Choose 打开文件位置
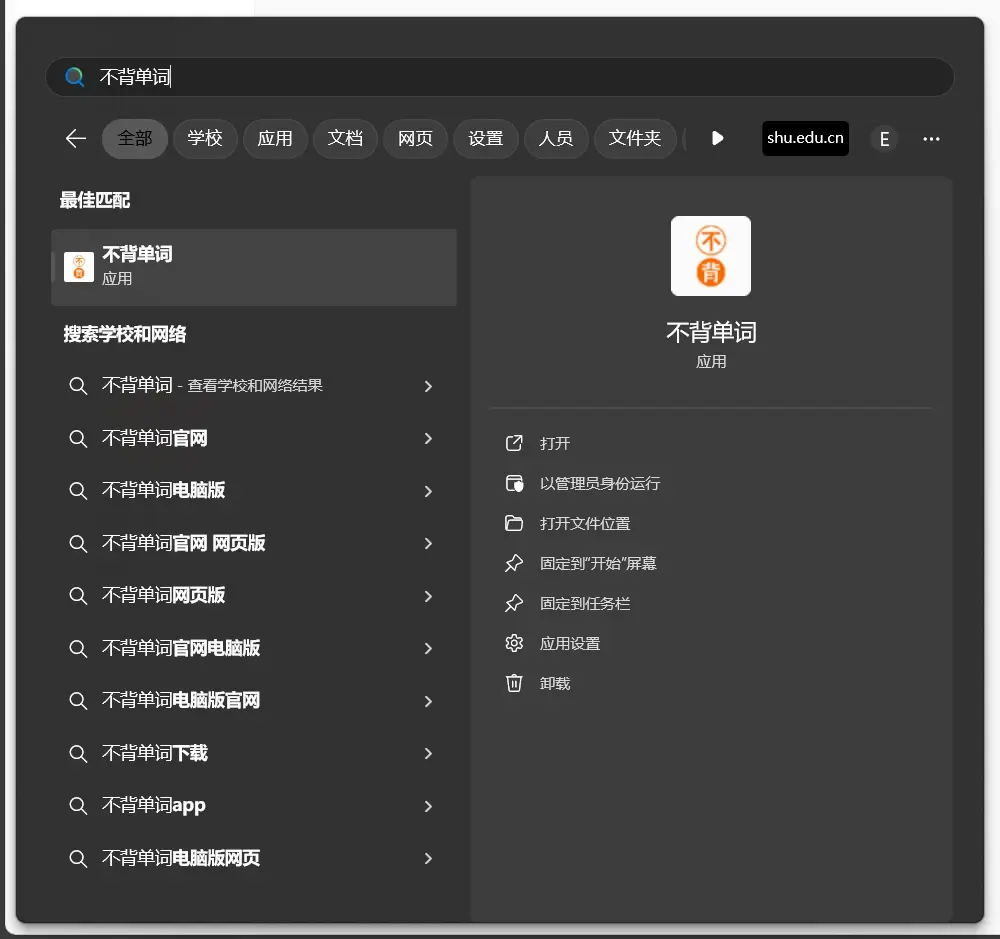 585,524
